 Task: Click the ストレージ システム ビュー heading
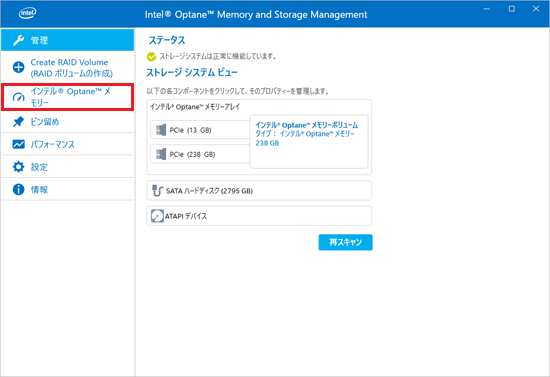click(192, 73)
